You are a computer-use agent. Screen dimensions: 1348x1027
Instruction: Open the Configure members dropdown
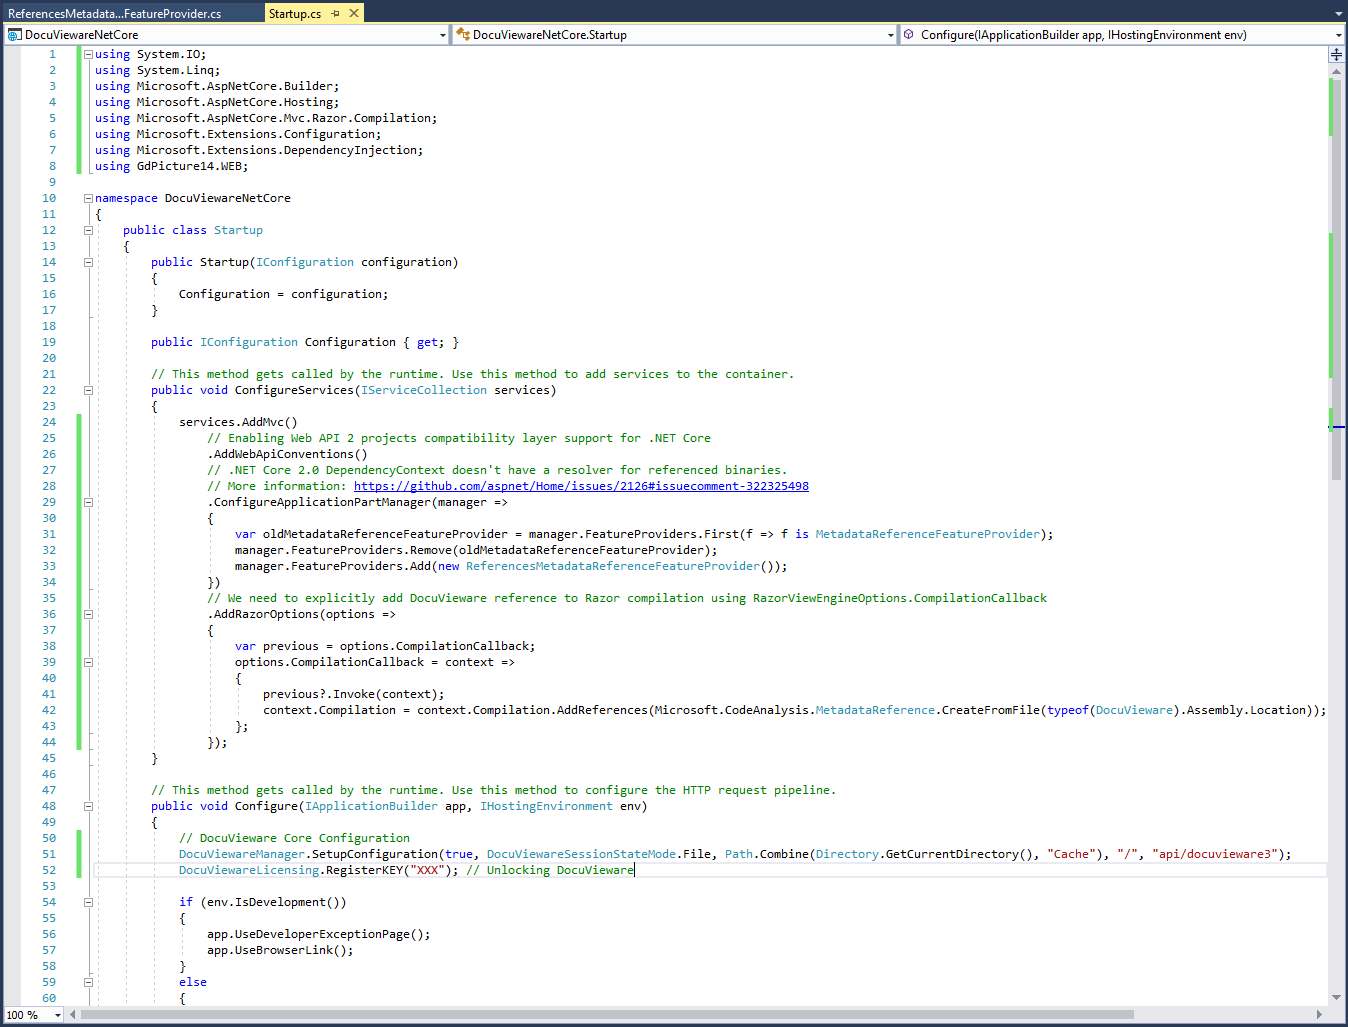coord(1340,34)
